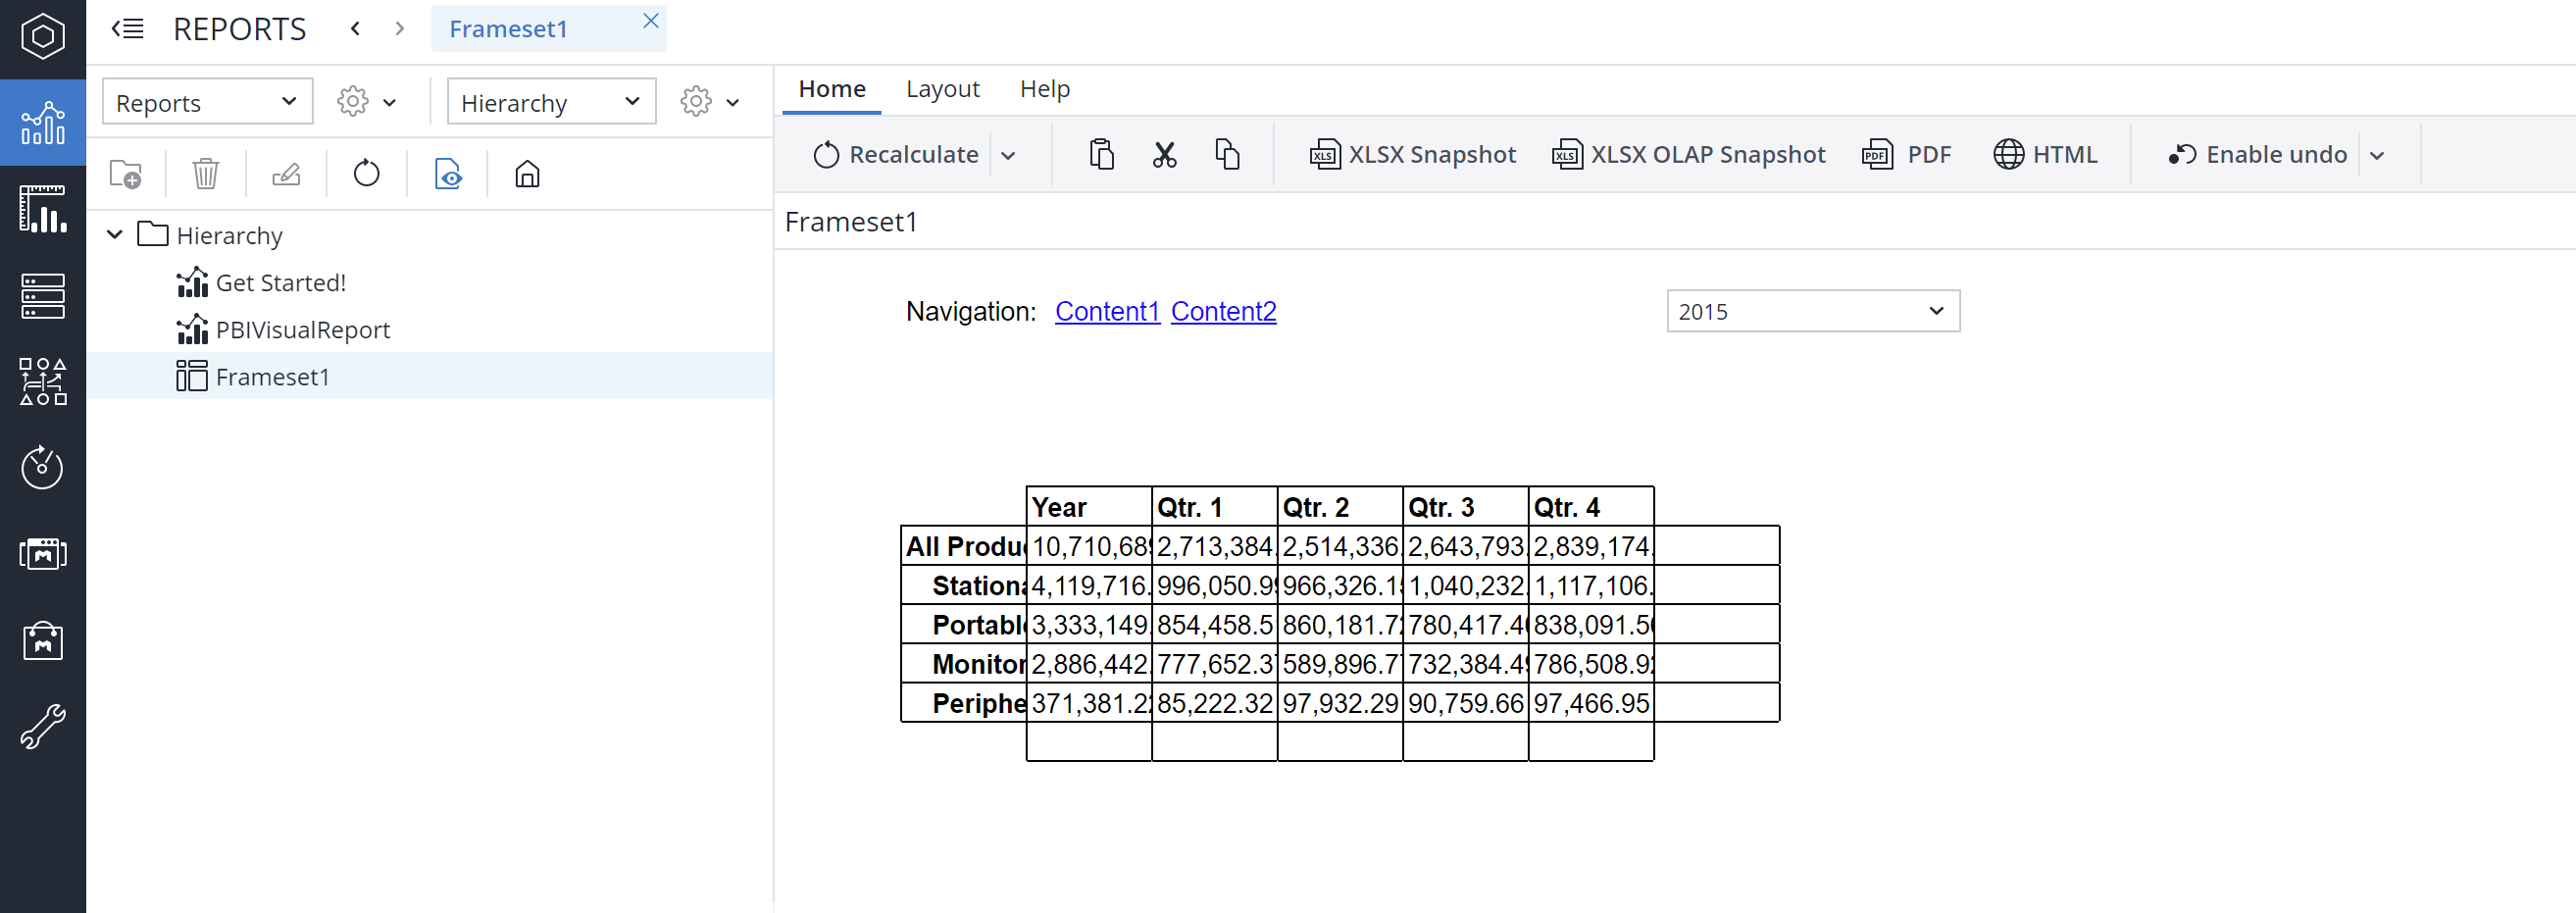2576x913 pixels.
Task: Click the delete trash icon
Action: tap(205, 174)
